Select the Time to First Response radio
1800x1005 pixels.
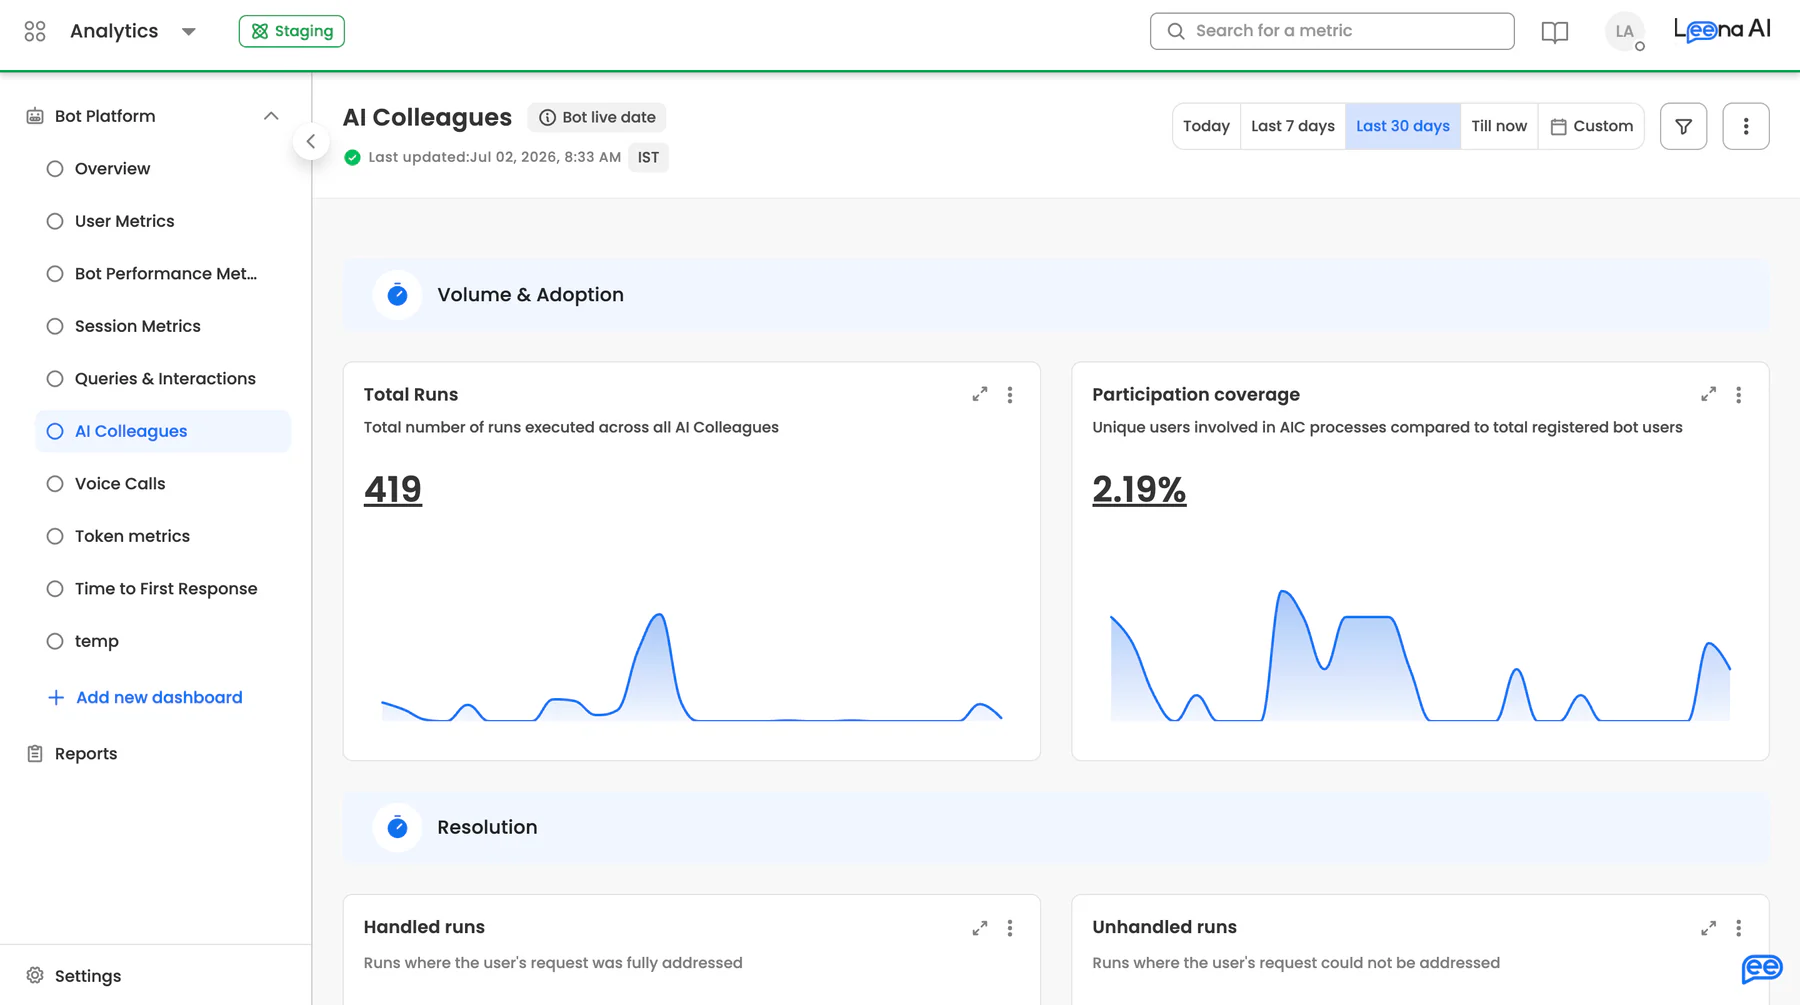click(55, 589)
